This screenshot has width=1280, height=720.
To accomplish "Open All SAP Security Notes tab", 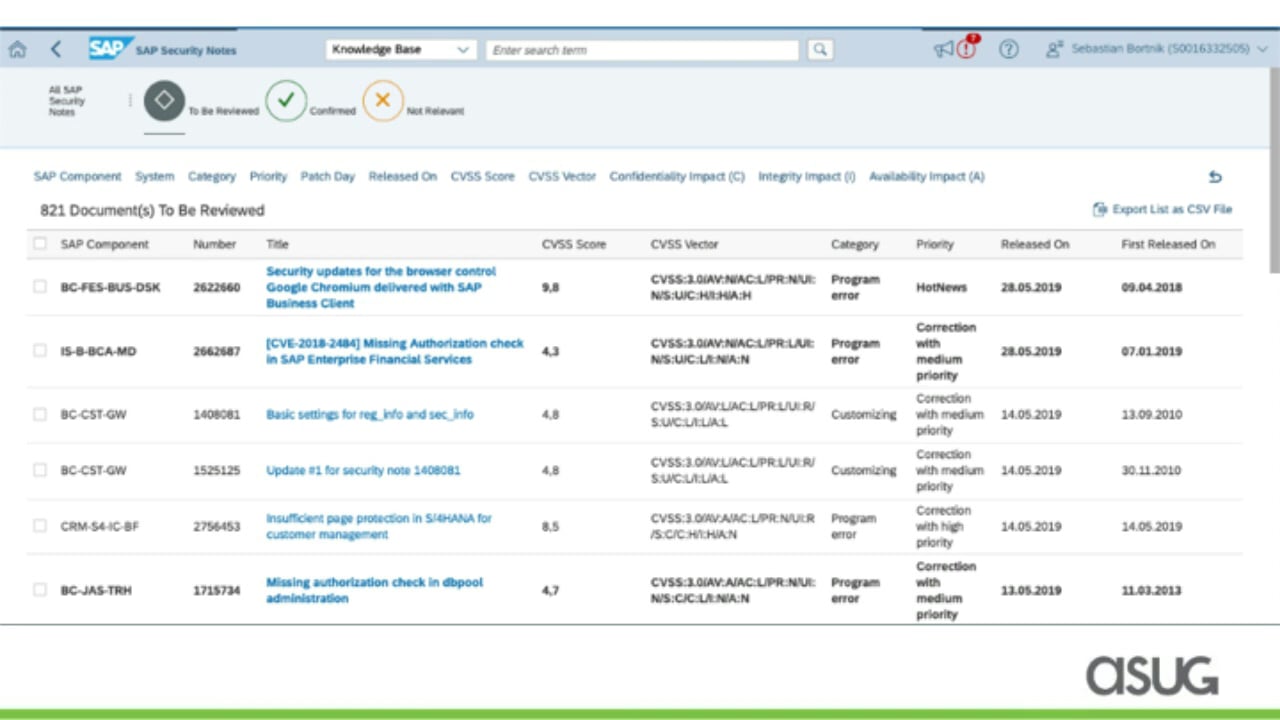I will (x=67, y=101).
